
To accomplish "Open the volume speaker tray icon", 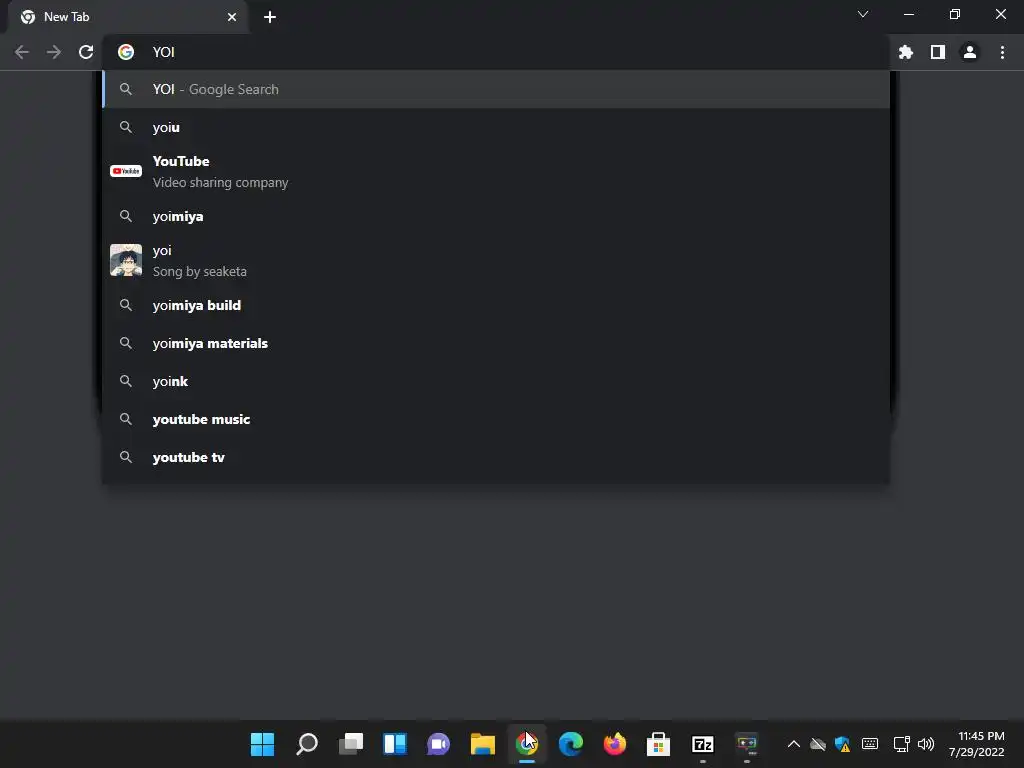I will pyautogui.click(x=926, y=744).
